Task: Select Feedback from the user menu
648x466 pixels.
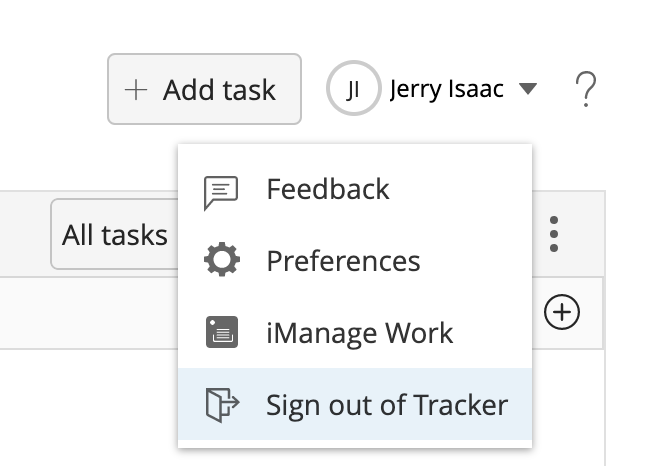Action: (328, 189)
